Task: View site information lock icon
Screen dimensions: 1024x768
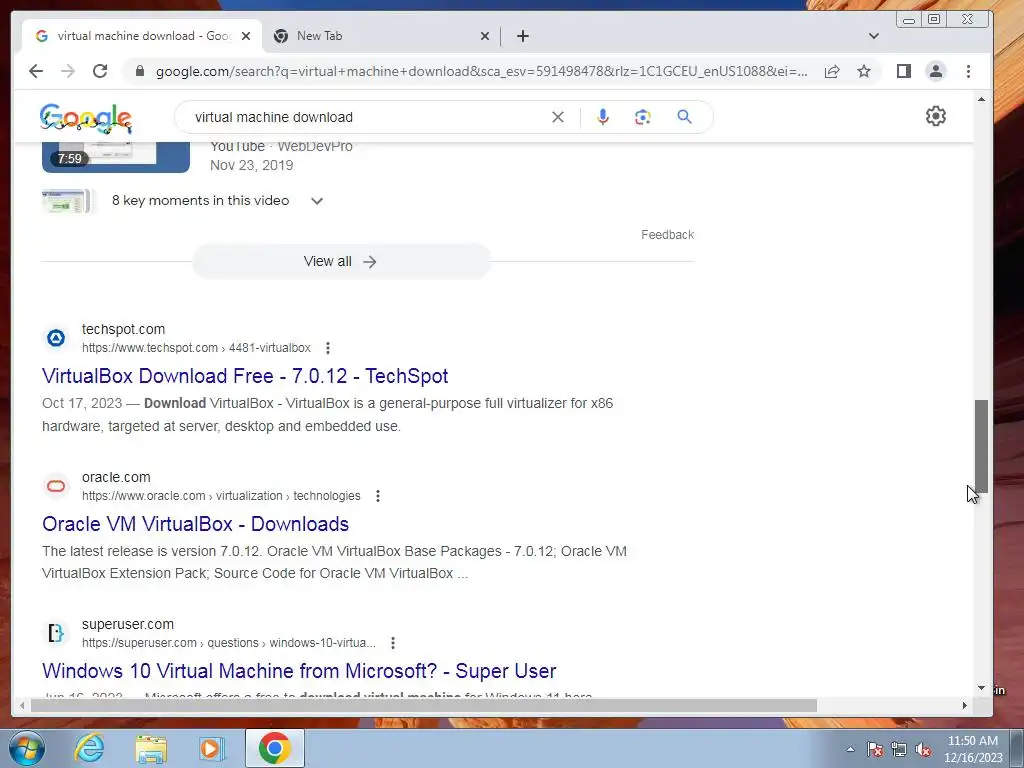Action: point(139,71)
